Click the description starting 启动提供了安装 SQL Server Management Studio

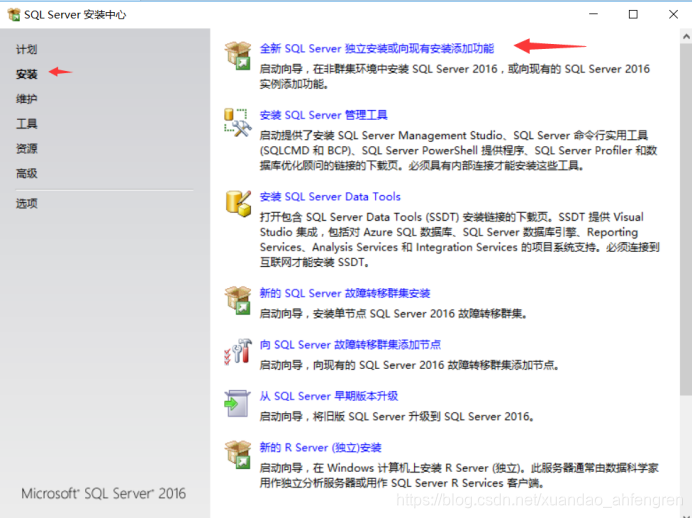[x=459, y=150]
